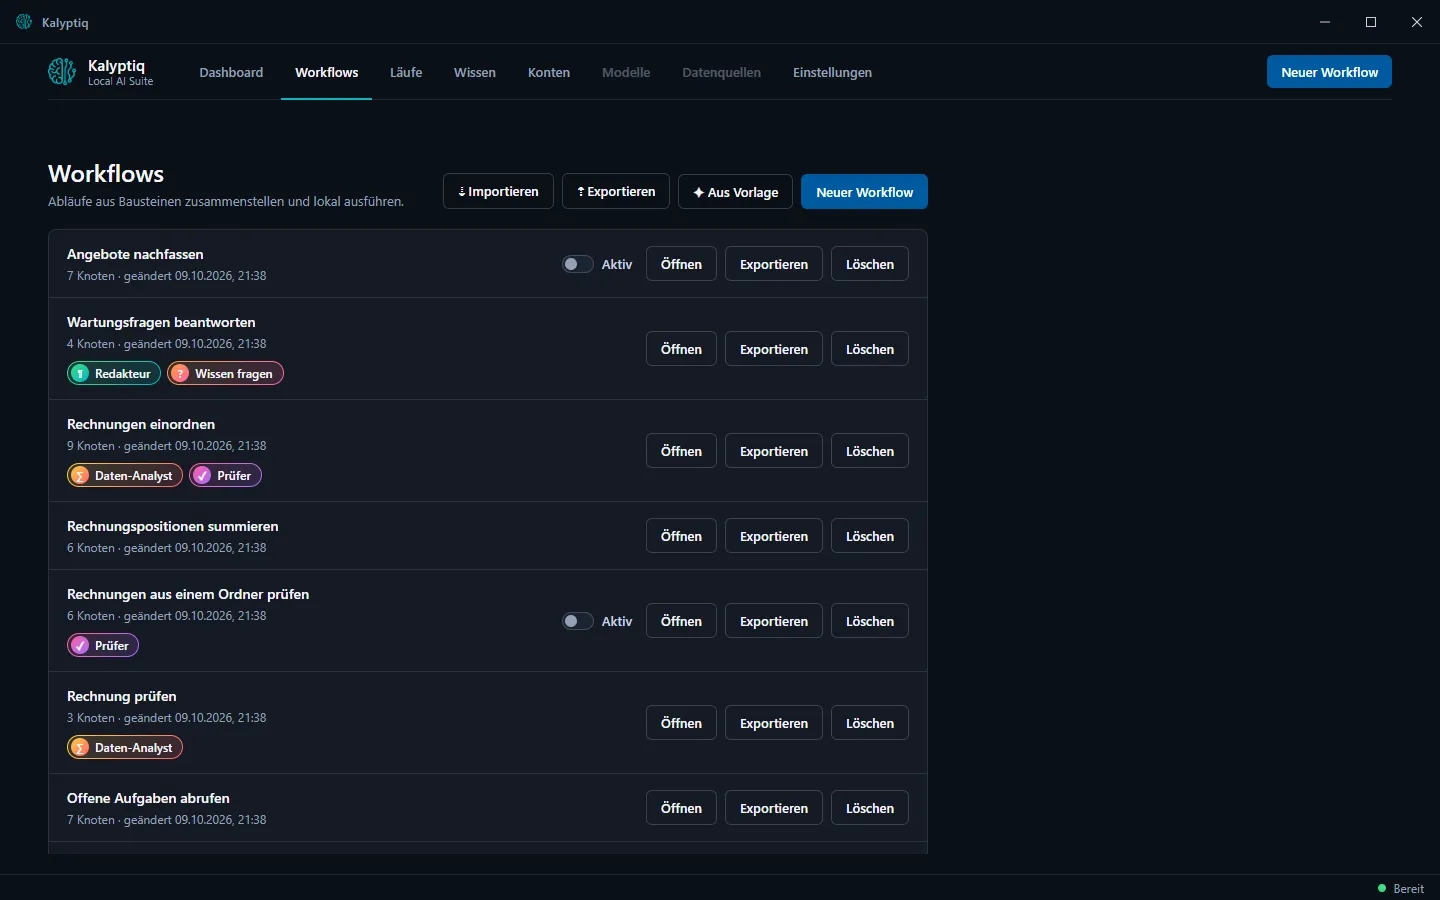Click the Kalyptiq title bar app icon

click(x=24, y=22)
